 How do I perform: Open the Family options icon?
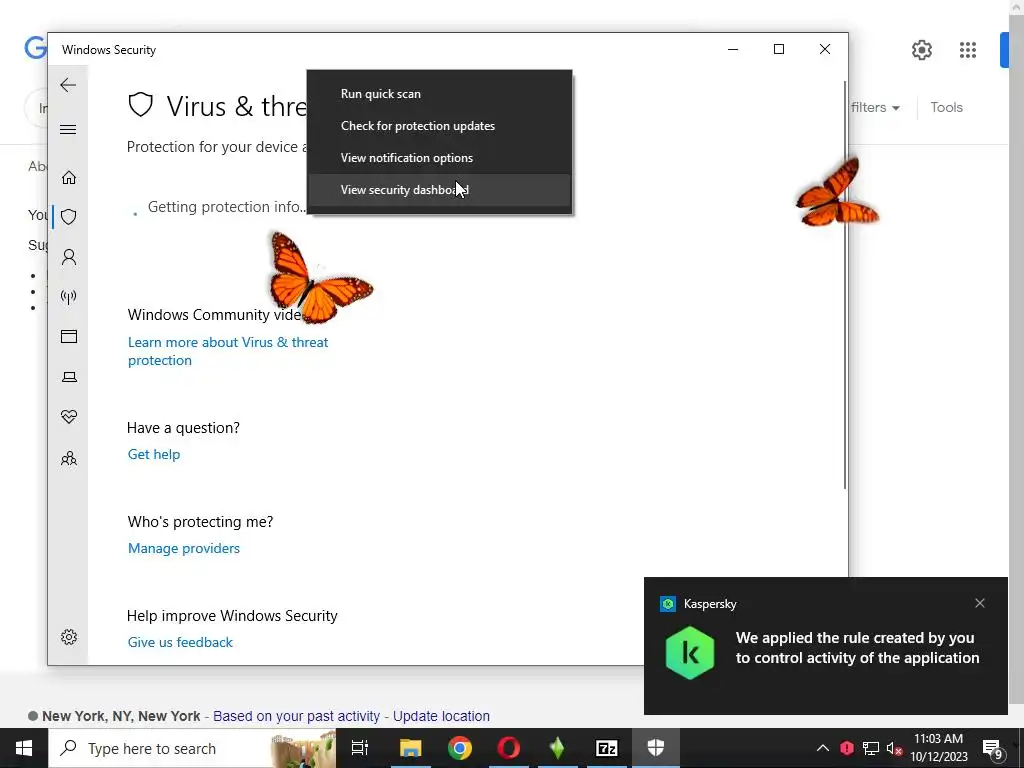pyautogui.click(x=69, y=458)
